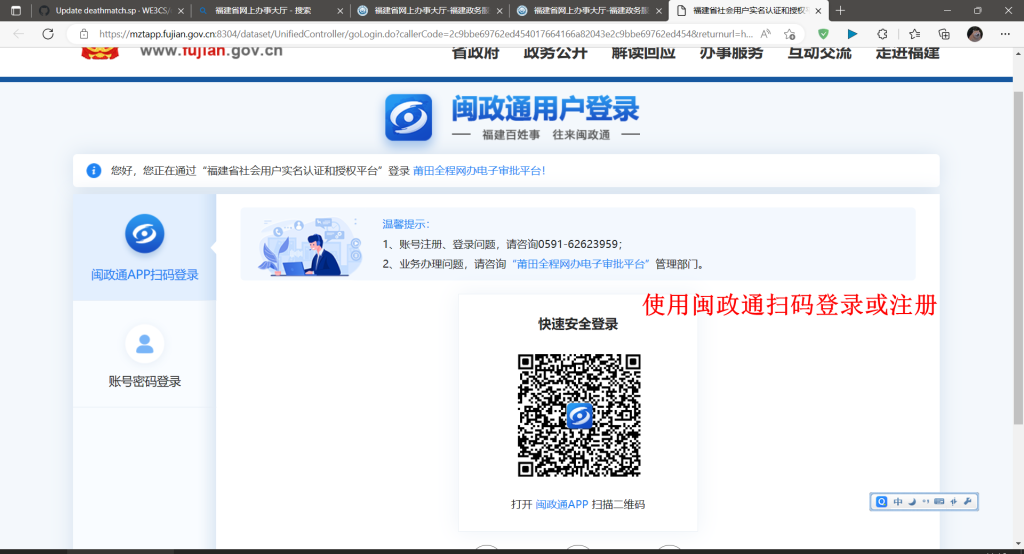Click the blue play-arrow extension icon
Image resolution: width=1024 pixels, height=554 pixels.
(x=852, y=34)
